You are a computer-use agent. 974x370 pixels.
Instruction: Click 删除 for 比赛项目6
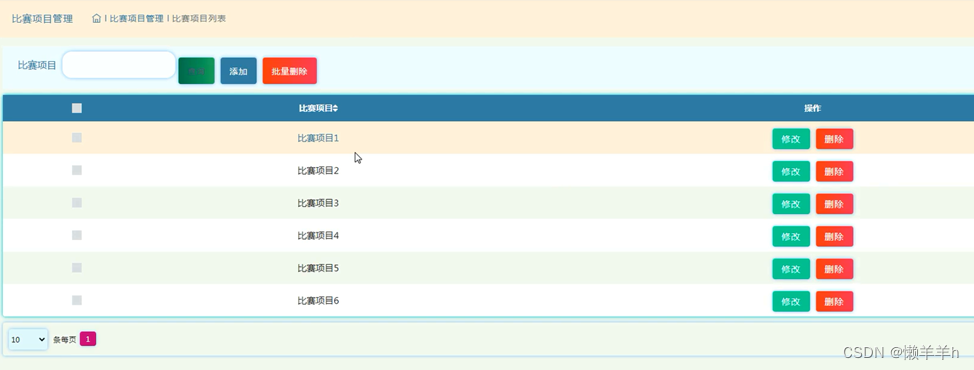pyautogui.click(x=834, y=301)
